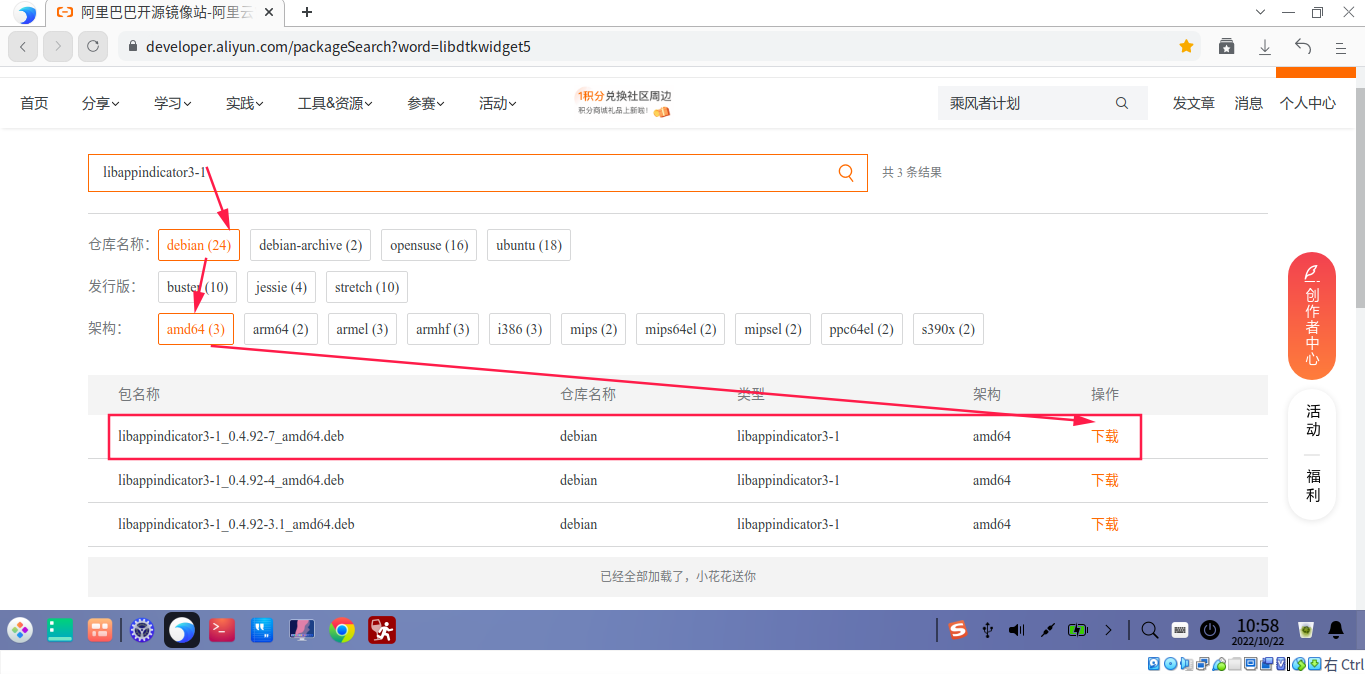
Task: Click the gold bookmark star in address bar
Action: (1186, 46)
